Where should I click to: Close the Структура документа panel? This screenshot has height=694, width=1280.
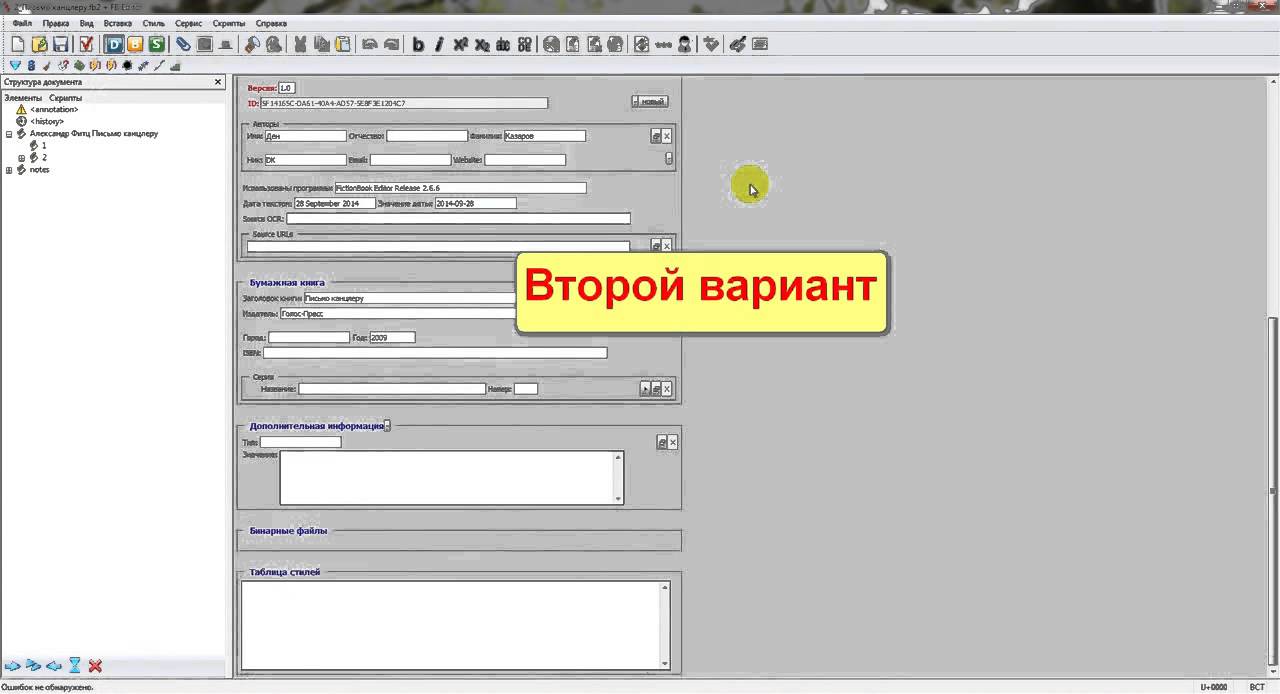pos(218,82)
